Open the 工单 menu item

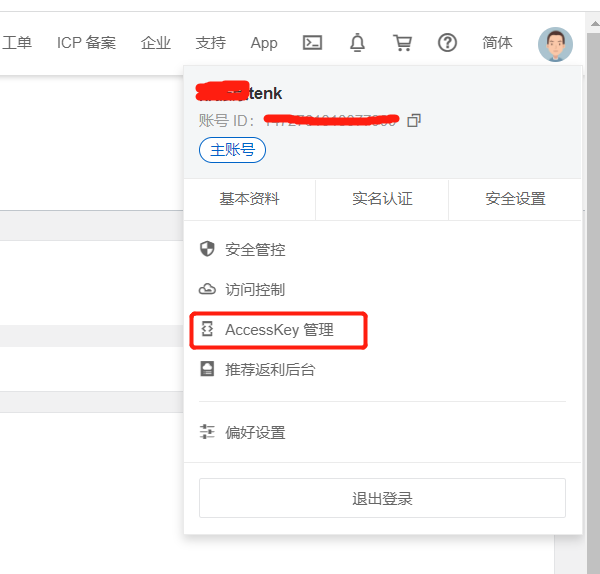[16, 43]
